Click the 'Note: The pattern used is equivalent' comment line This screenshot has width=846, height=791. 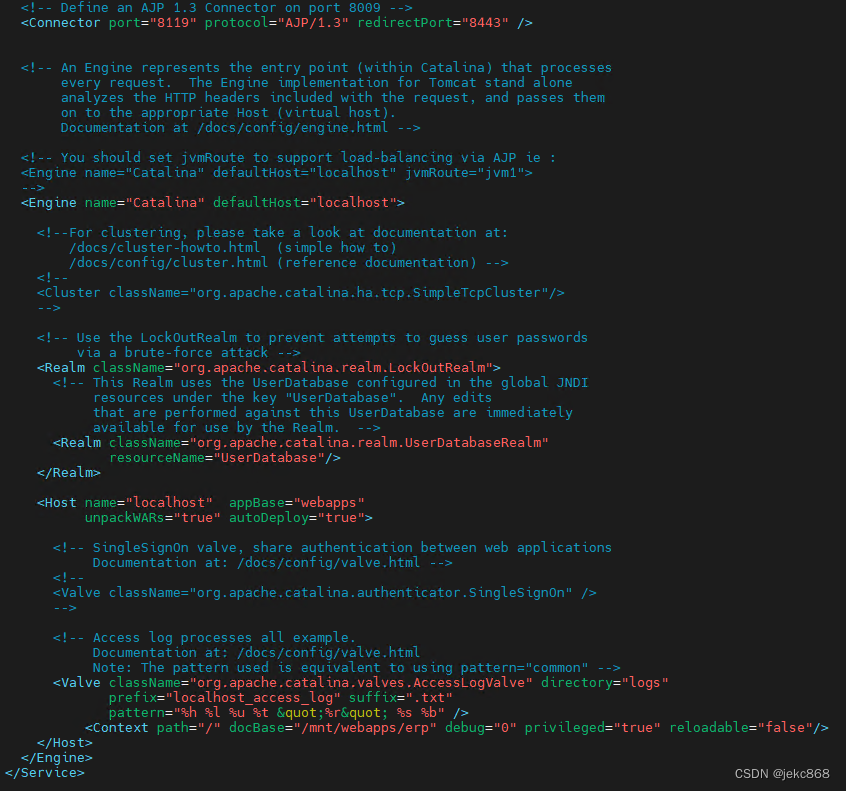tap(357, 667)
